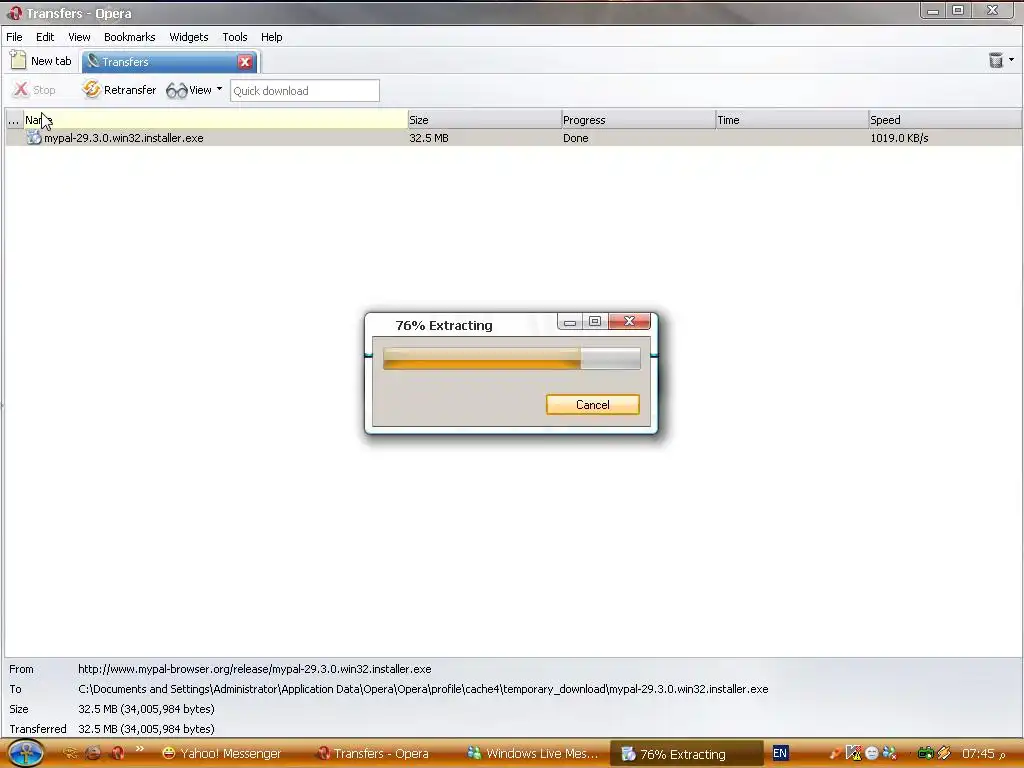Click the To destination path text

coord(423,689)
